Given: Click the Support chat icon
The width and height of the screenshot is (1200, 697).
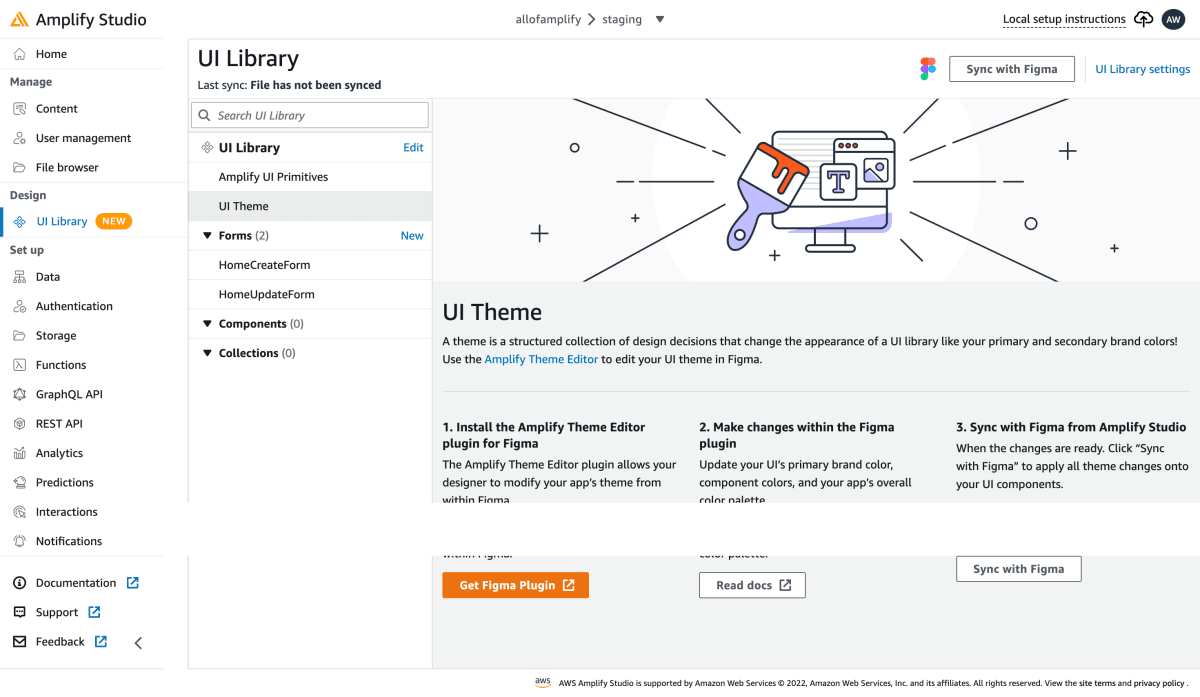Looking at the screenshot, I should pos(19,612).
